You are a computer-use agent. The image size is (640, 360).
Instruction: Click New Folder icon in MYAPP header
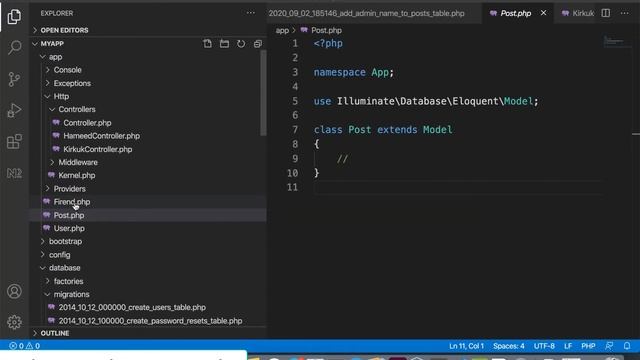click(x=224, y=44)
